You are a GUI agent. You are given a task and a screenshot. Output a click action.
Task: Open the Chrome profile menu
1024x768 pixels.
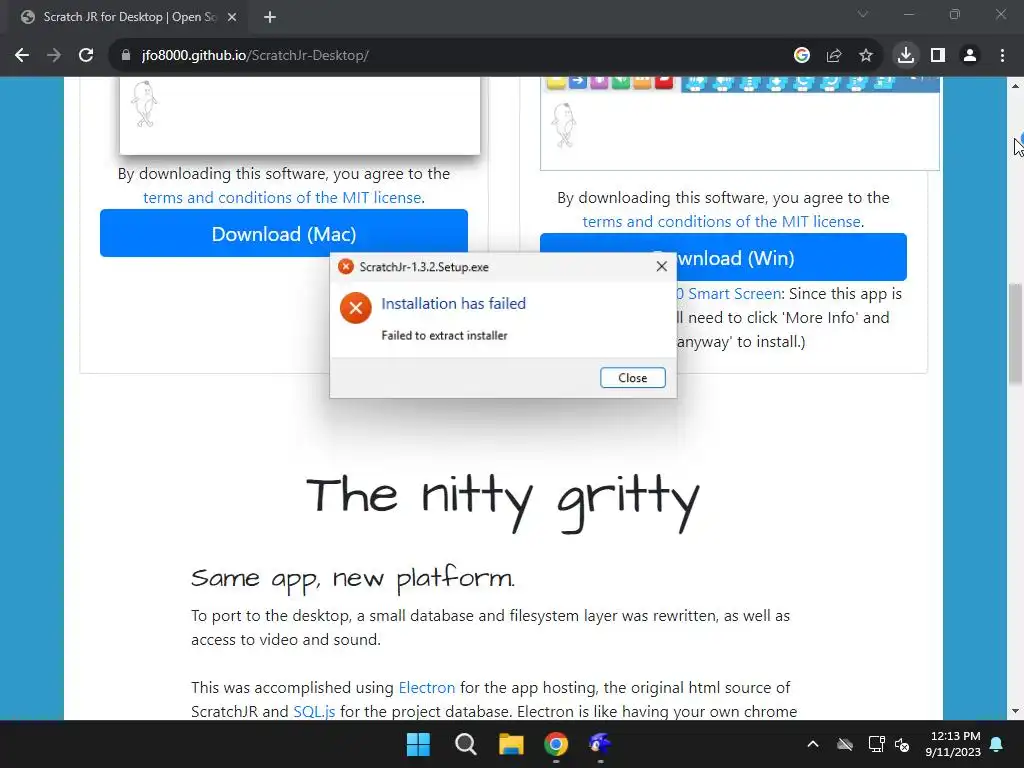pyautogui.click(x=970, y=56)
